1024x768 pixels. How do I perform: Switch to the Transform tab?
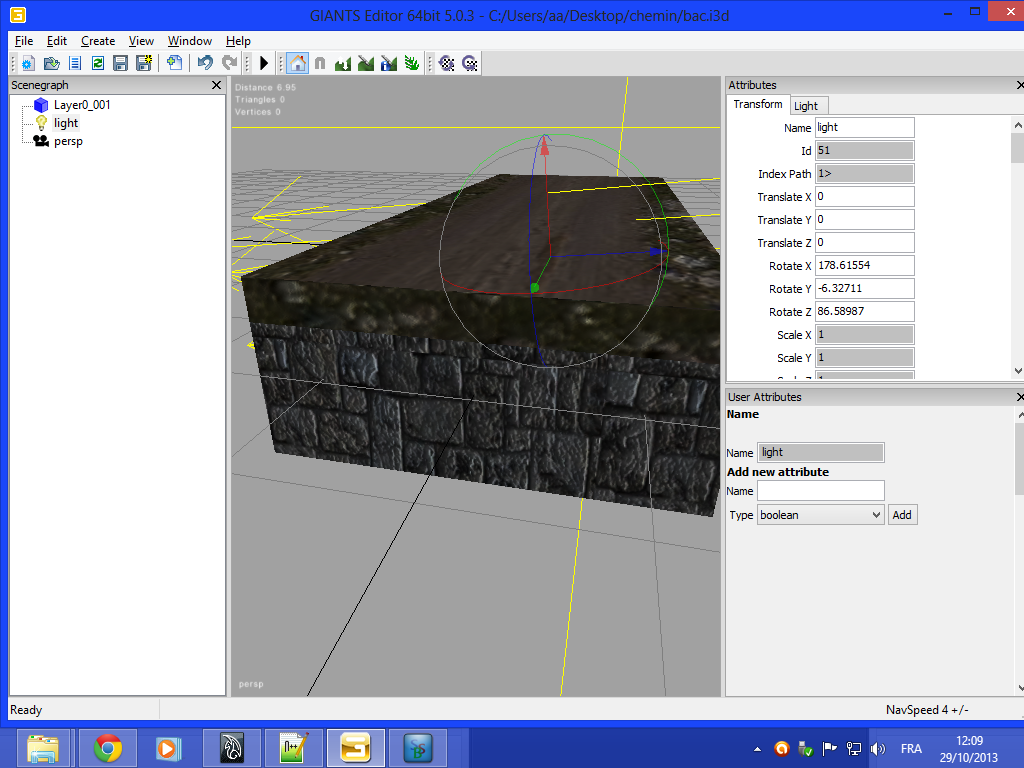coord(758,104)
